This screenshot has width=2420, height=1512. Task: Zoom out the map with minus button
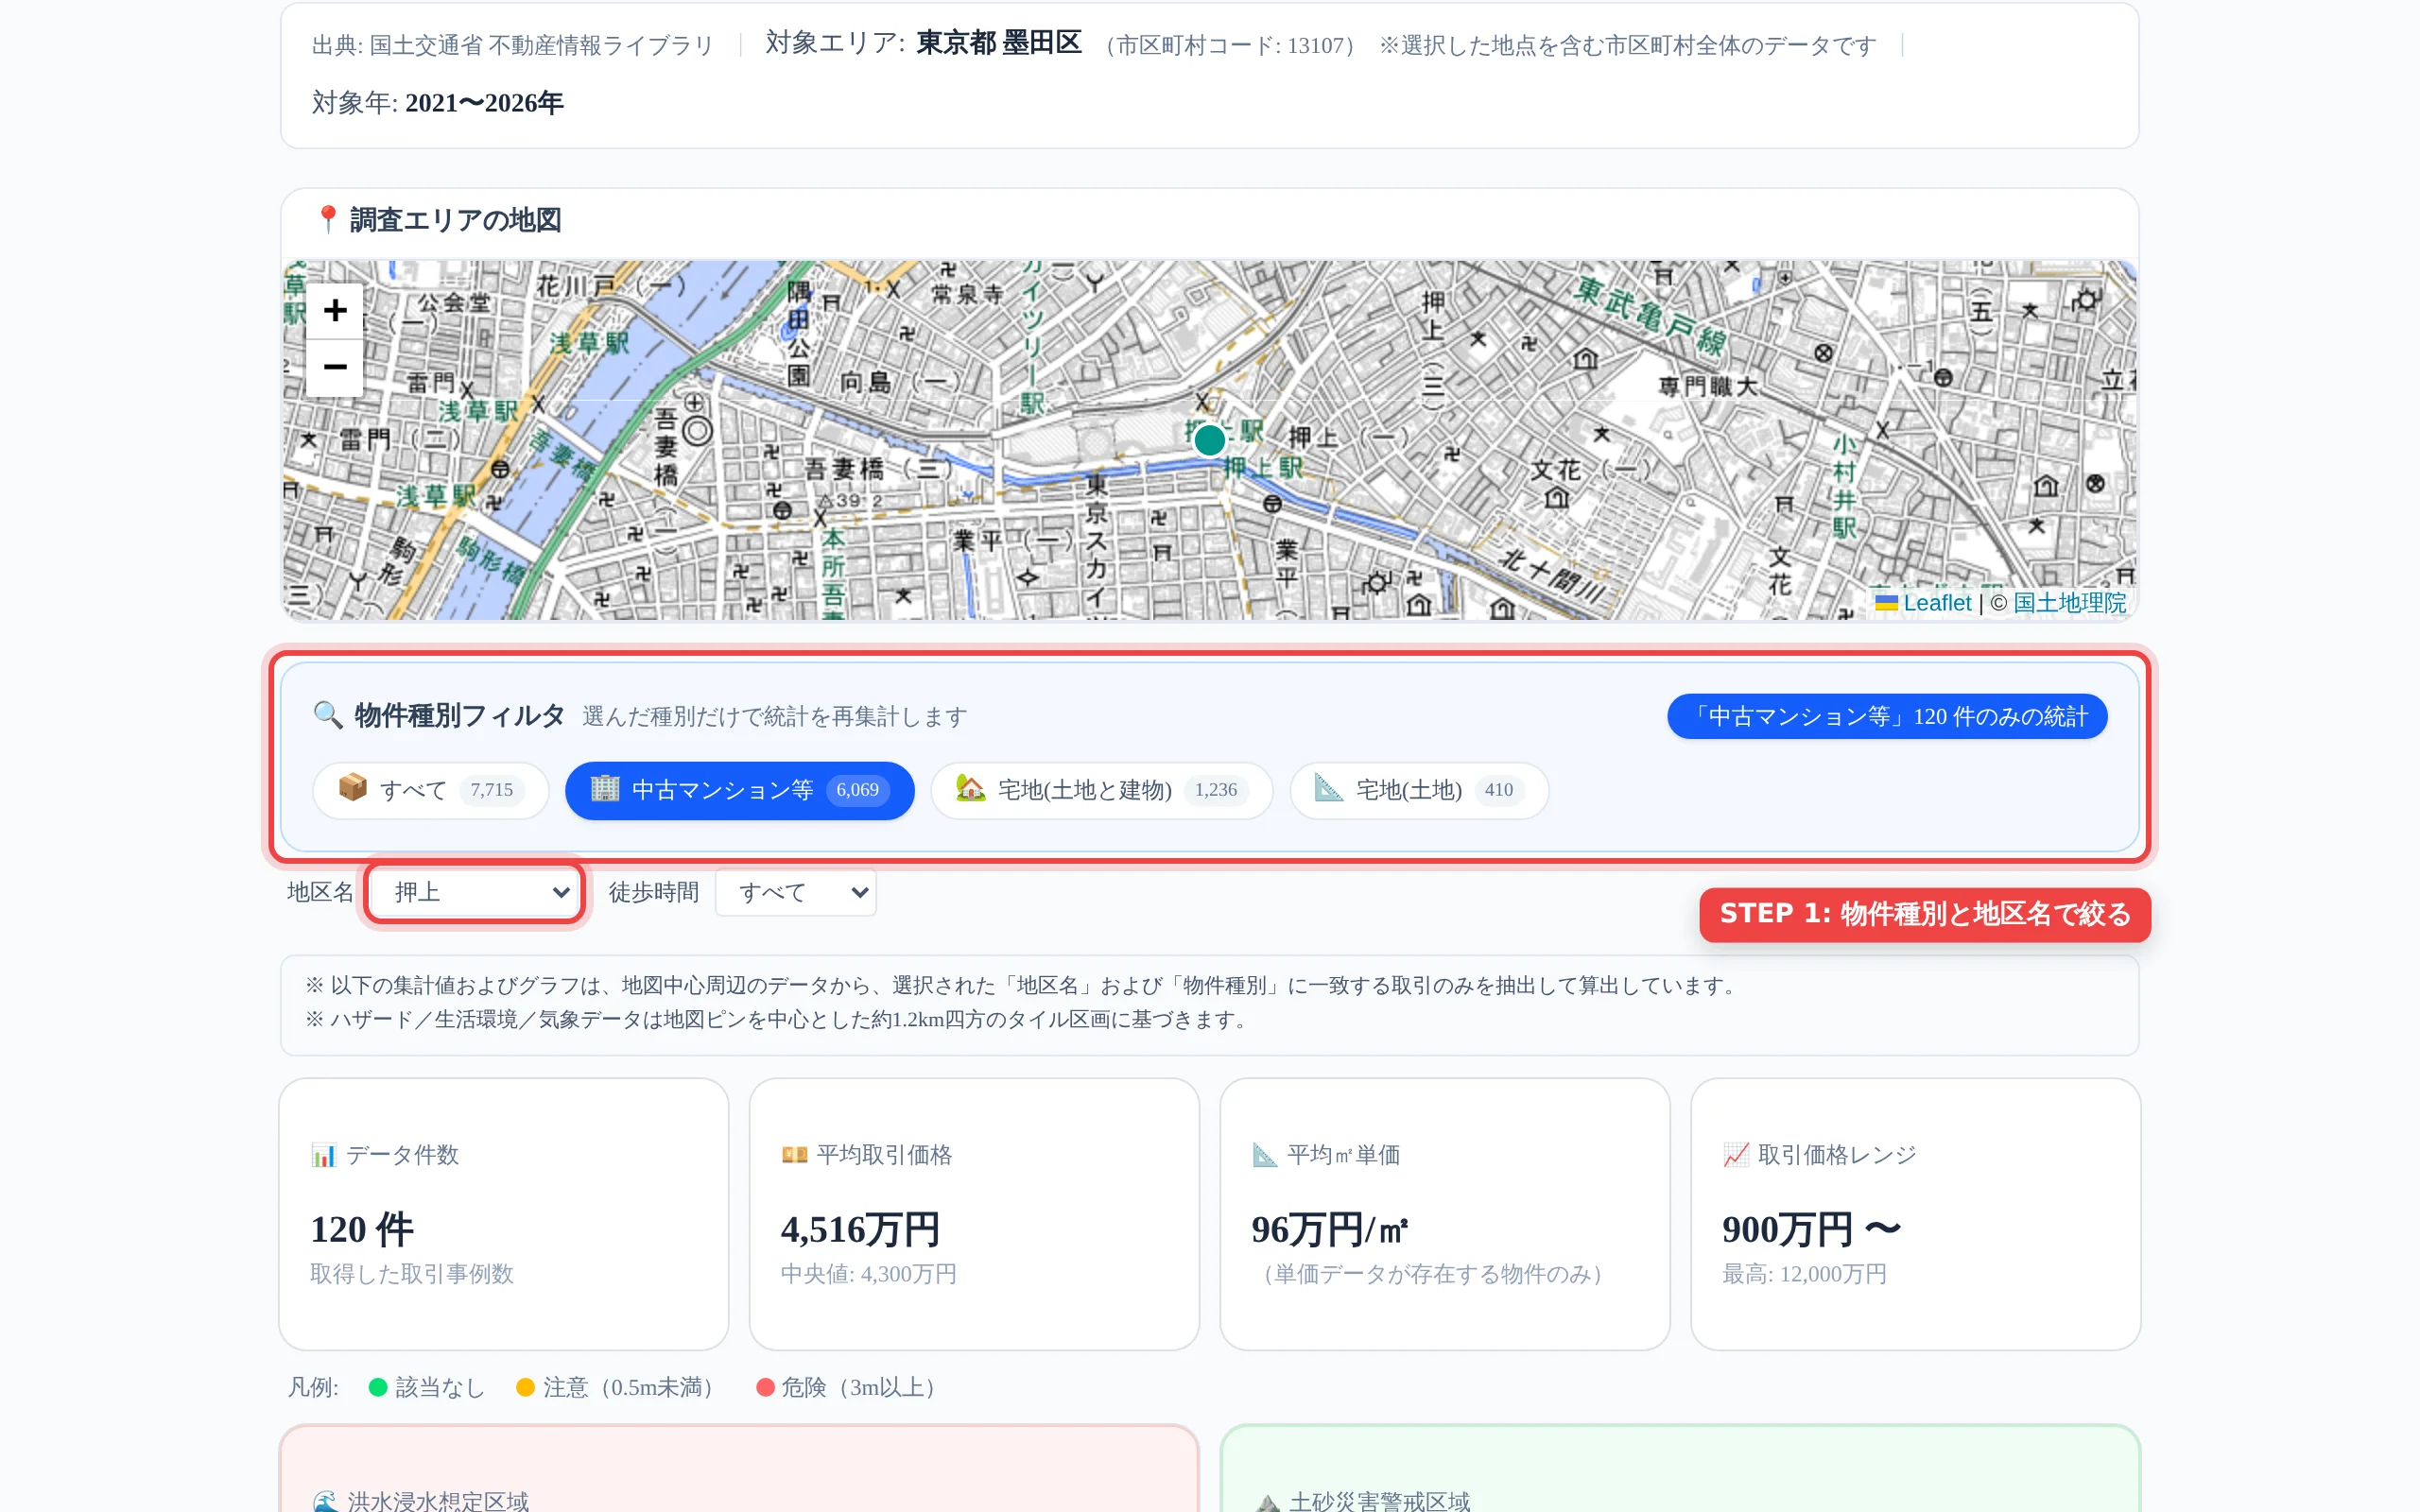335,367
